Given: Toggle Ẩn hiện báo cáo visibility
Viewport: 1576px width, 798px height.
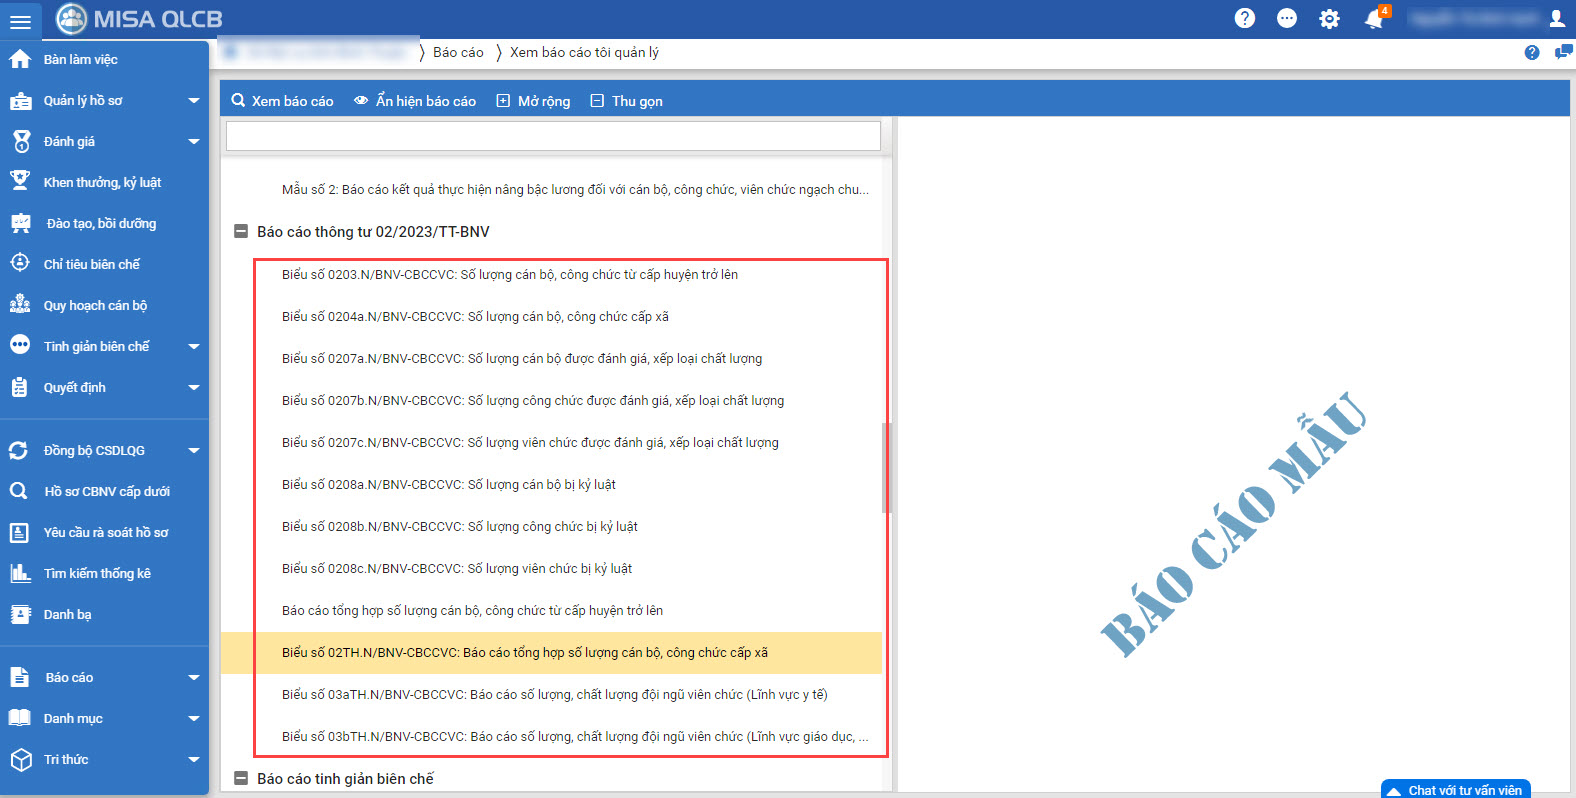Looking at the screenshot, I should 415,101.
